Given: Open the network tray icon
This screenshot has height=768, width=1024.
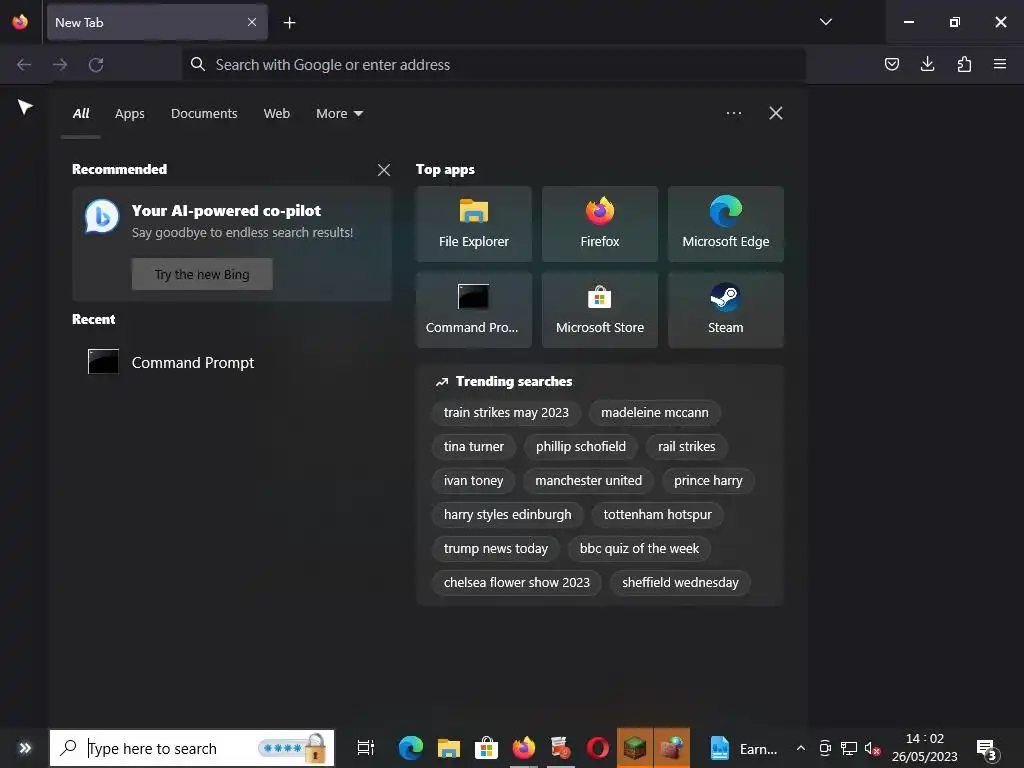Looking at the screenshot, I should tap(848, 748).
